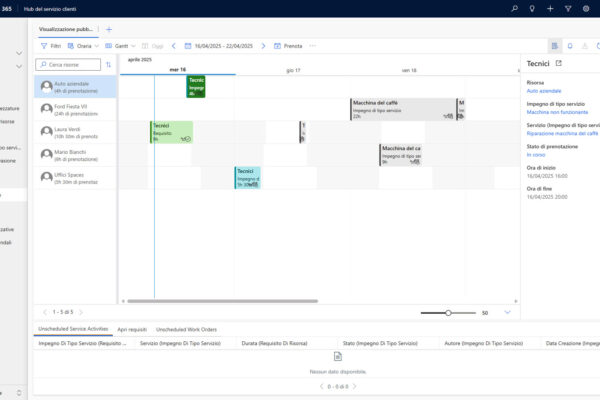Go to previous page in requirements grid
This screenshot has height=400, width=600.
[321, 387]
